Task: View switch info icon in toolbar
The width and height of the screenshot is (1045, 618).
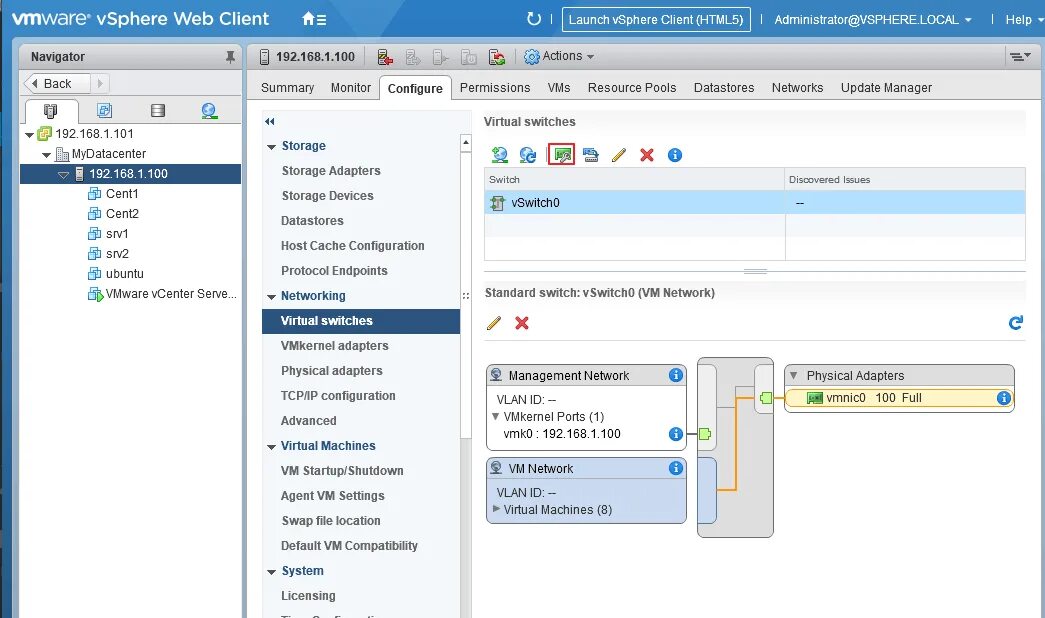Action: (674, 155)
